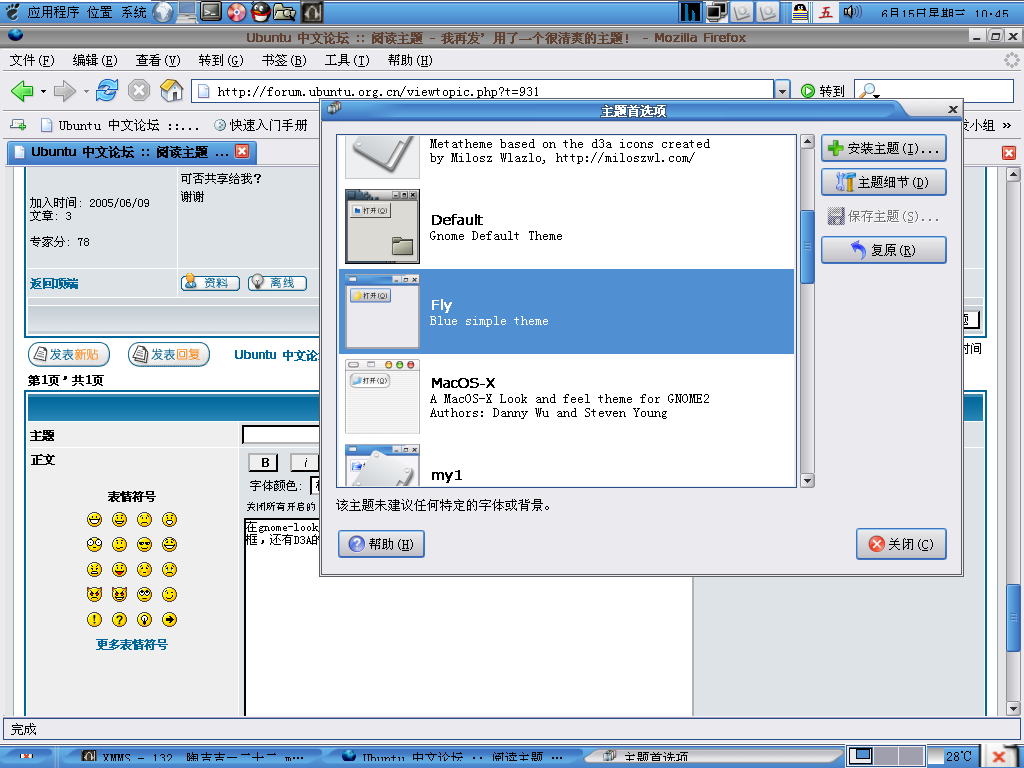
Task: Insert the question mark emoticon
Action: (x=120, y=619)
